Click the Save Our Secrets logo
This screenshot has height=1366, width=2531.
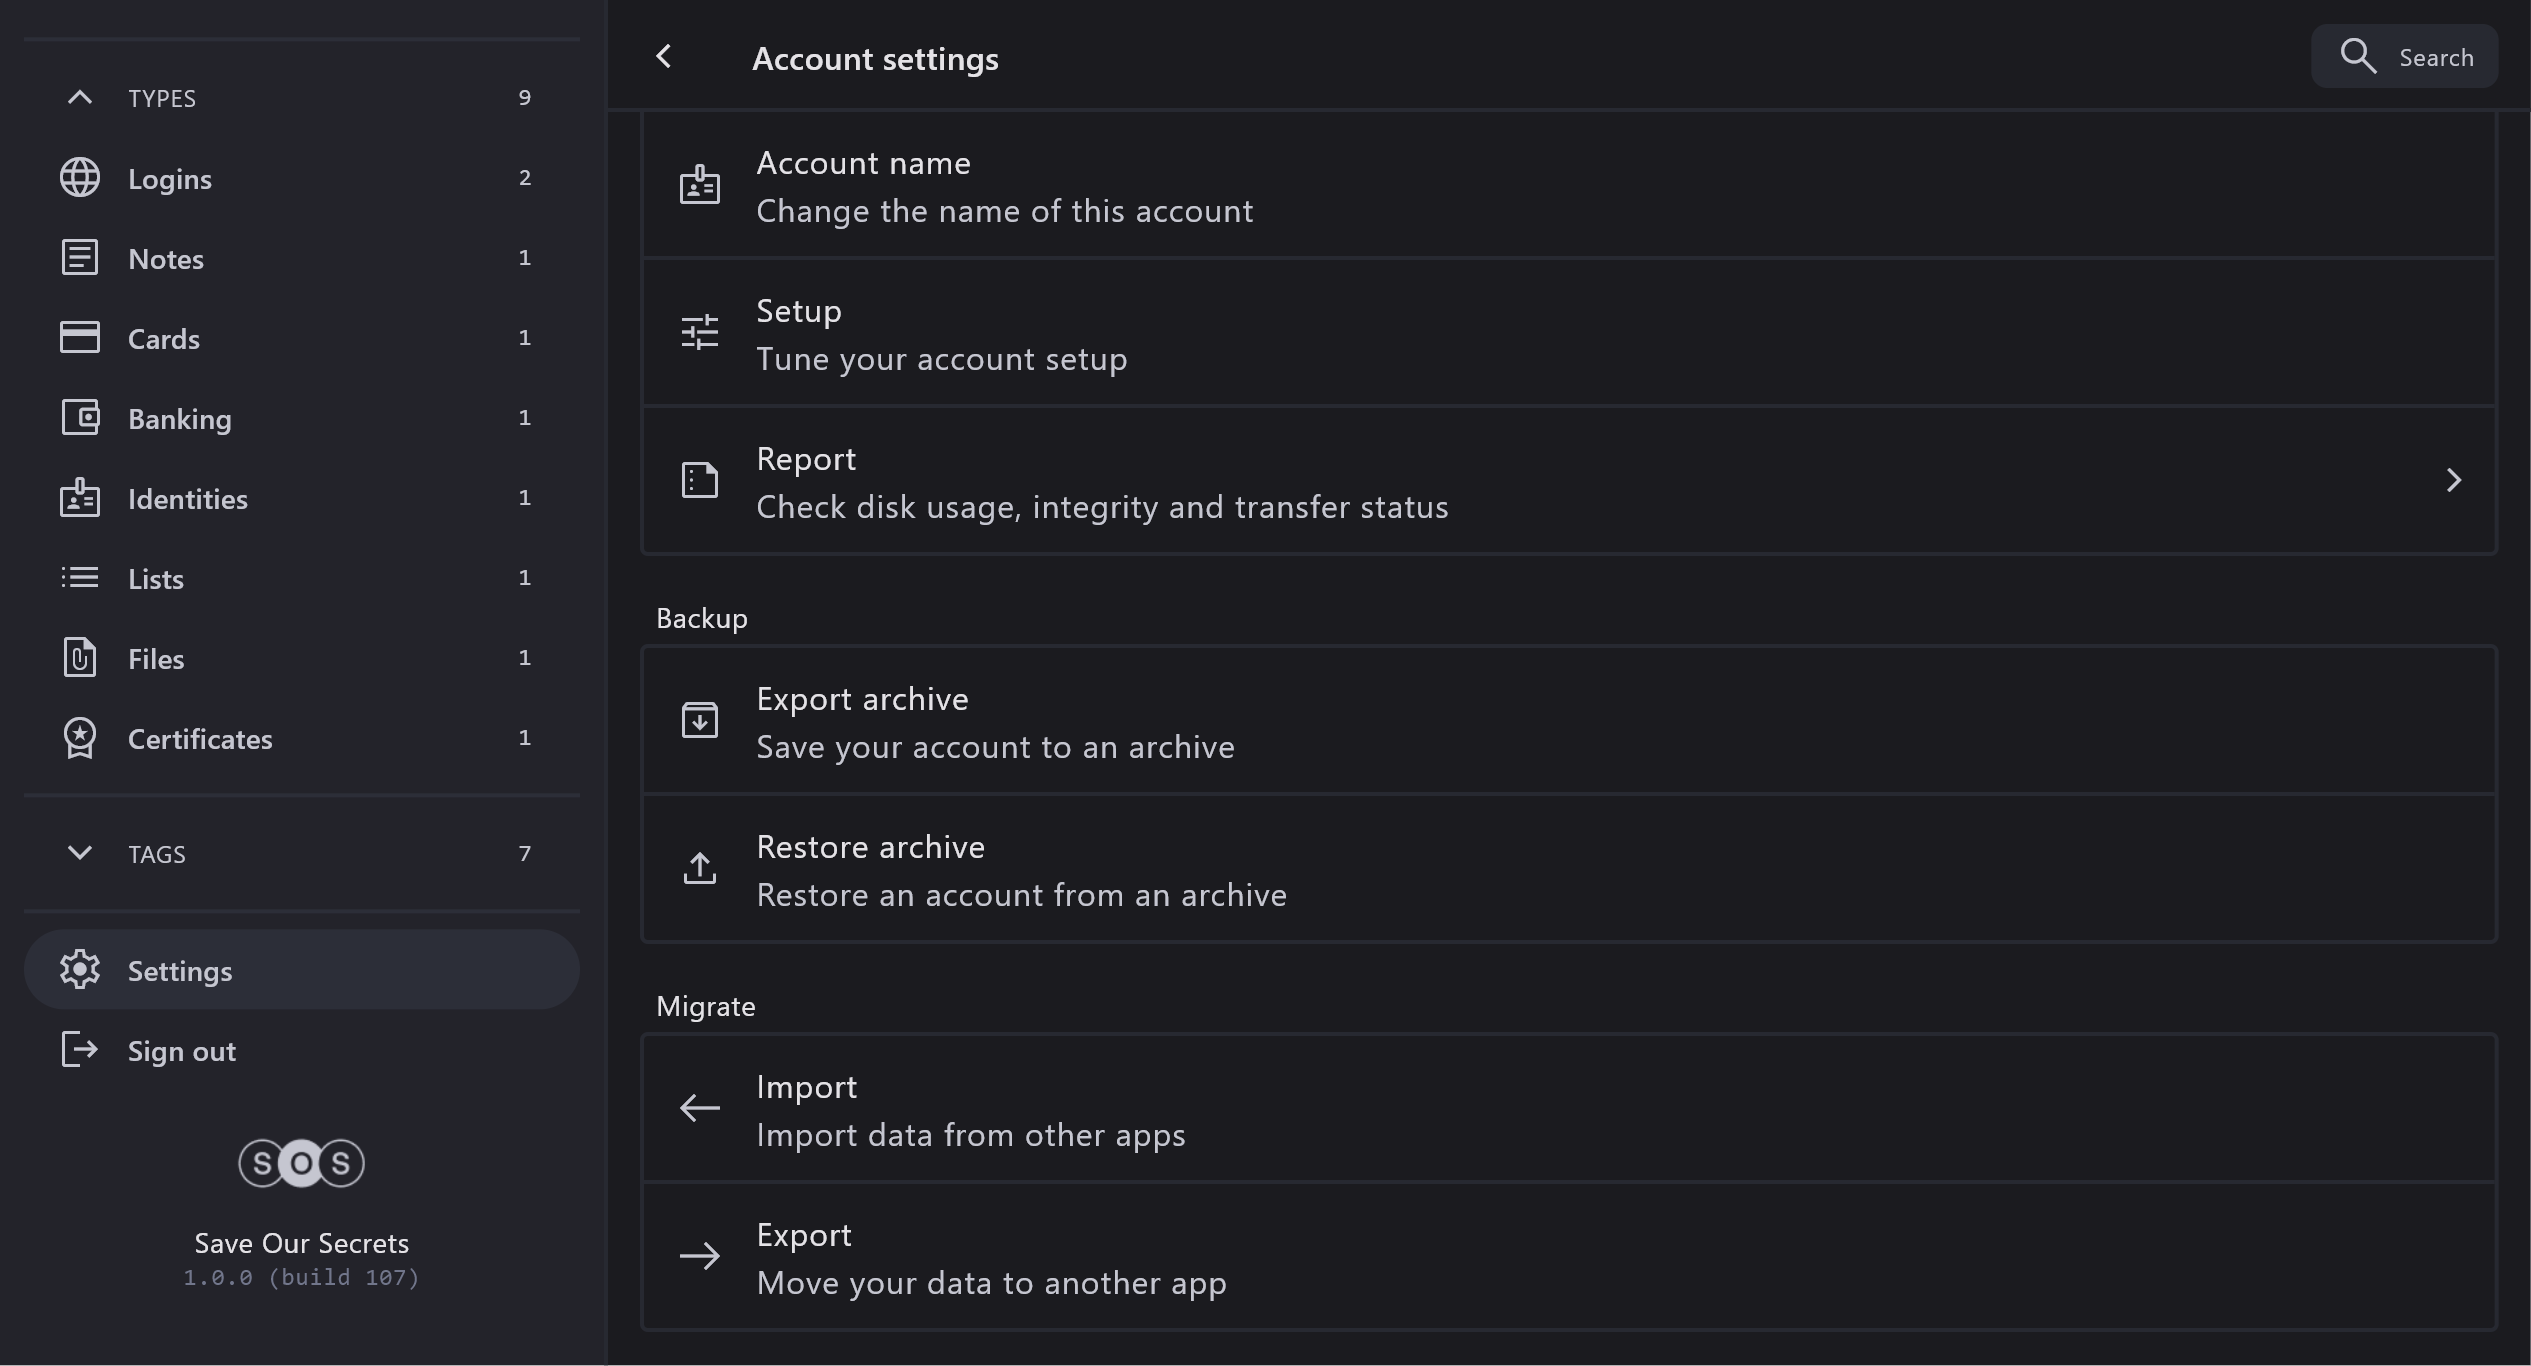pos(301,1163)
